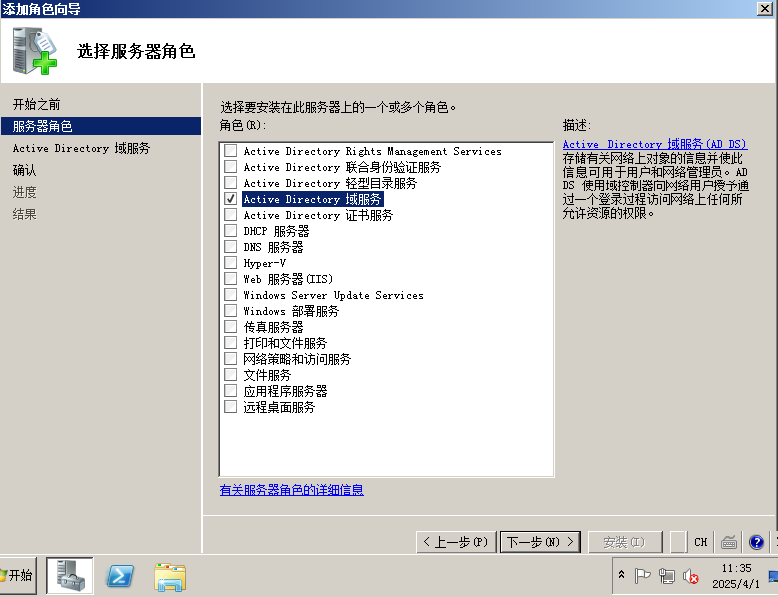Open Active Directory 域服务 sidebar step
This screenshot has height=597, width=778.
click(81, 148)
